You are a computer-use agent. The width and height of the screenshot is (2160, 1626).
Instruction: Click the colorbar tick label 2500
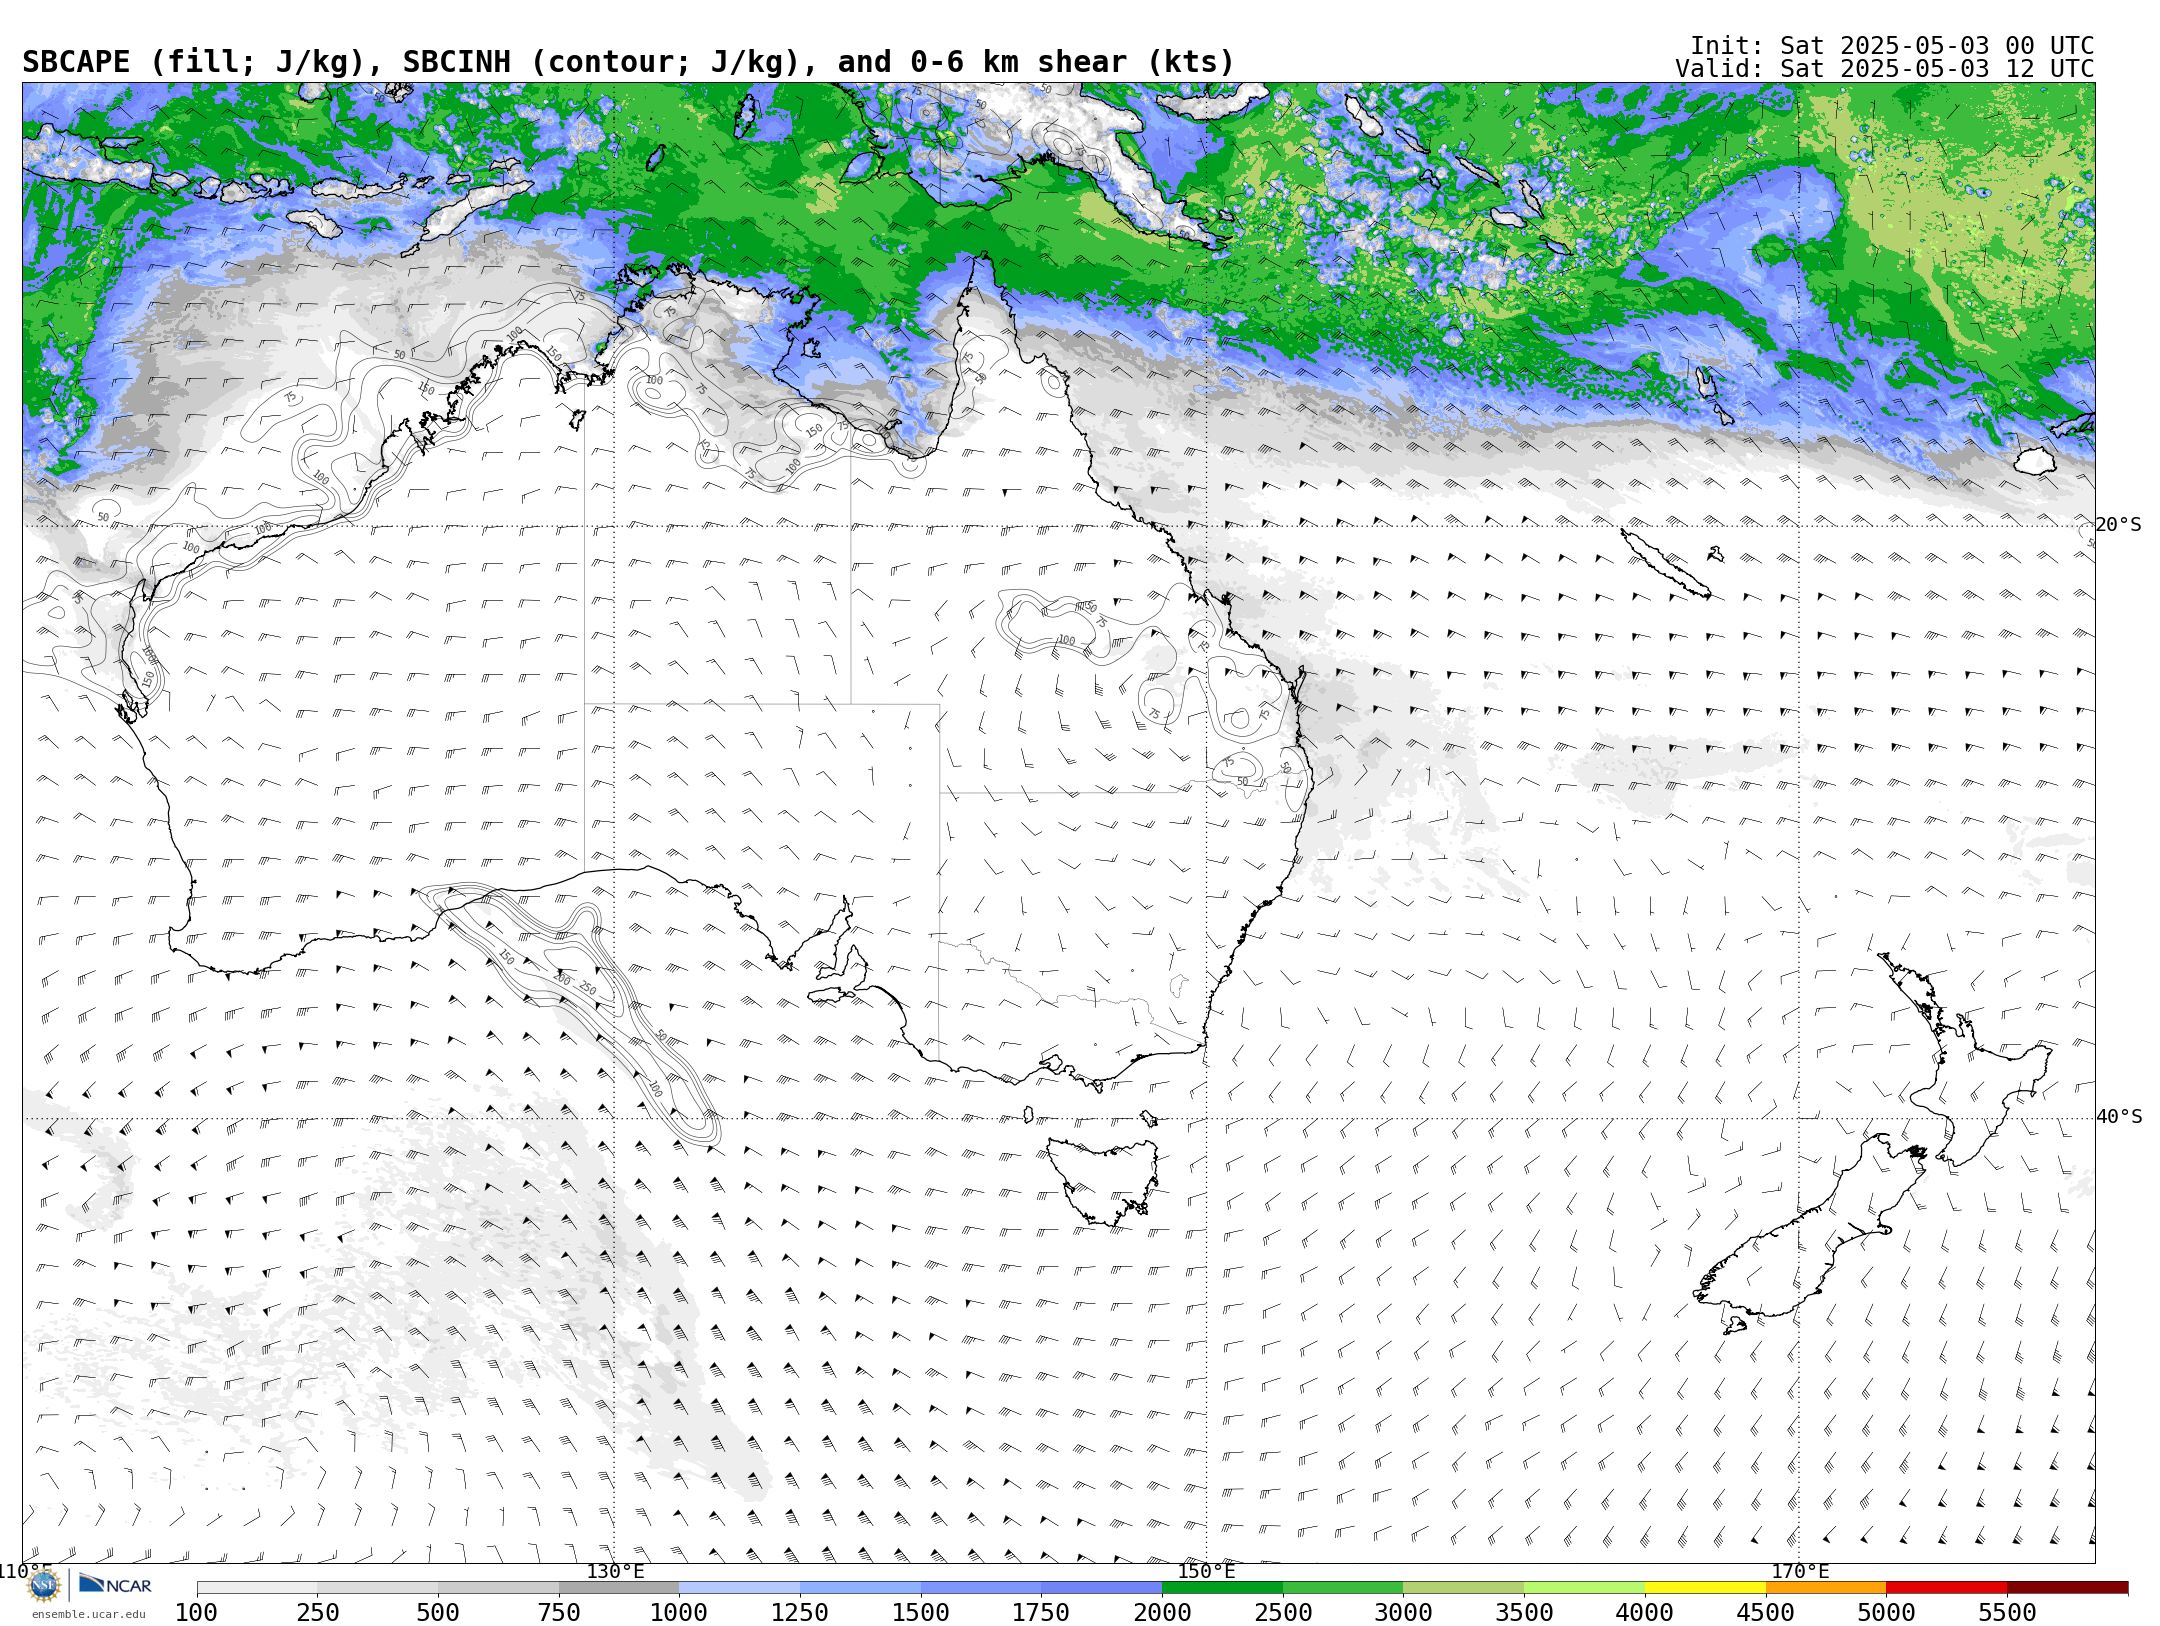(x=1283, y=1612)
